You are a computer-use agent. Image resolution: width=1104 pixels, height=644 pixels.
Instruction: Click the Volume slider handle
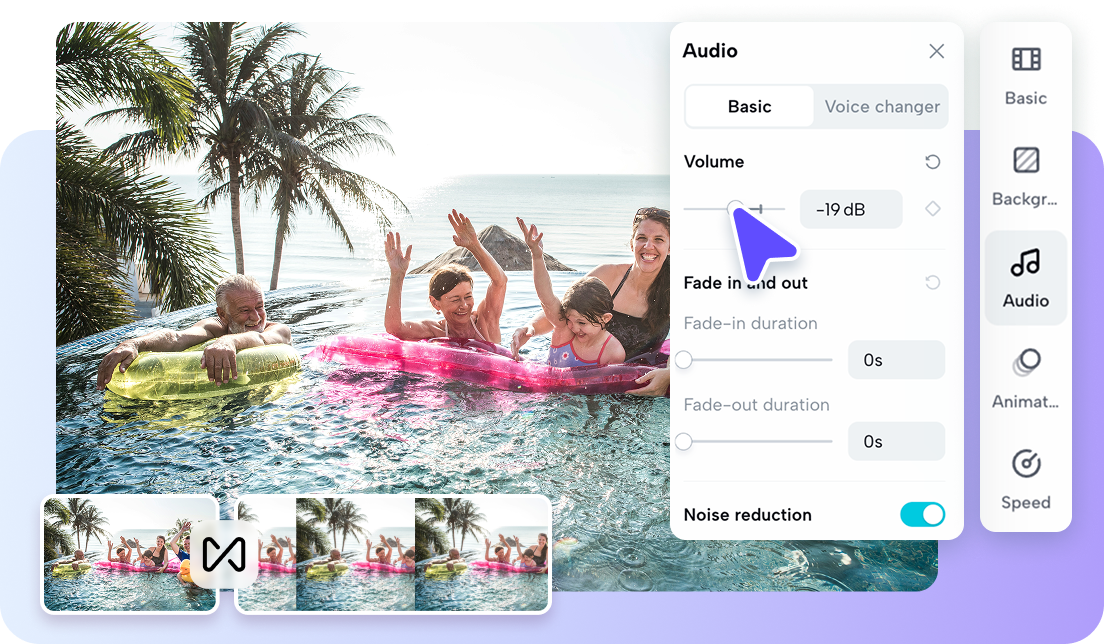(735, 208)
